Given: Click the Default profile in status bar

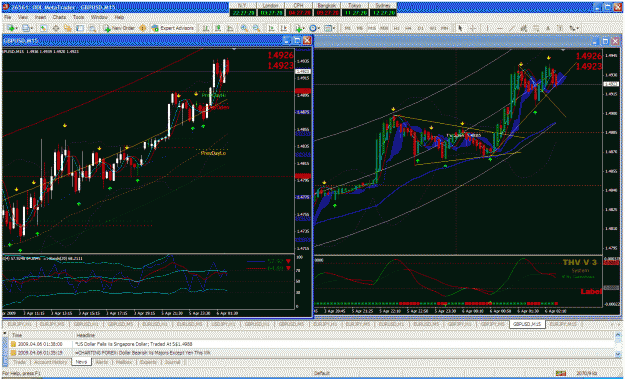Looking at the screenshot, I should 321,373.
